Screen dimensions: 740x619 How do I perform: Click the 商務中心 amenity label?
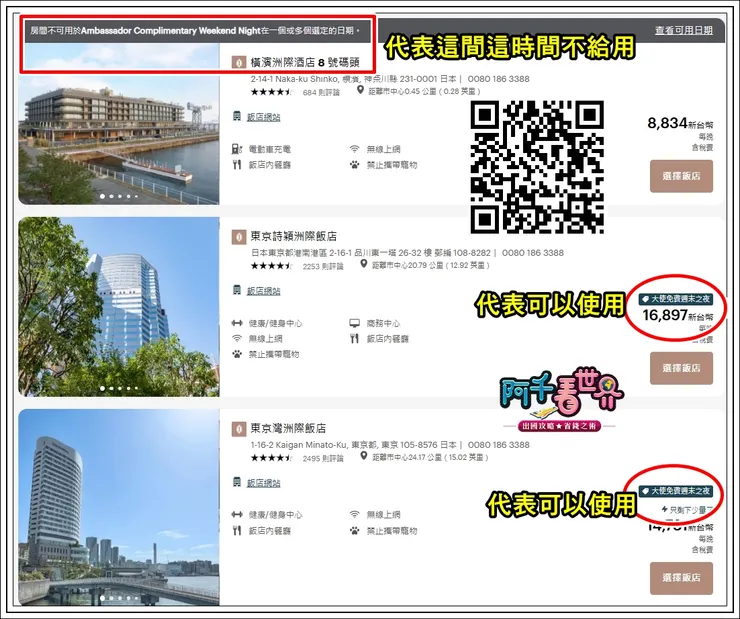click(383, 324)
